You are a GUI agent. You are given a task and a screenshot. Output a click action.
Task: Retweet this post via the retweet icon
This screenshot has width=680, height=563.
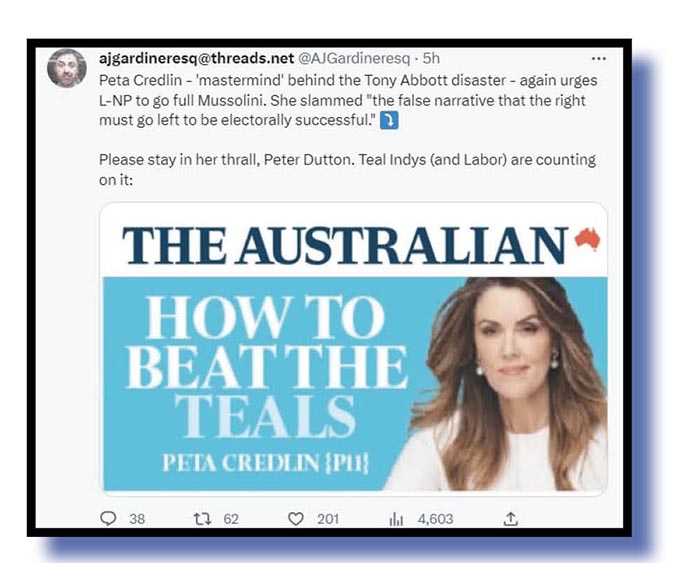pyautogui.click(x=202, y=518)
